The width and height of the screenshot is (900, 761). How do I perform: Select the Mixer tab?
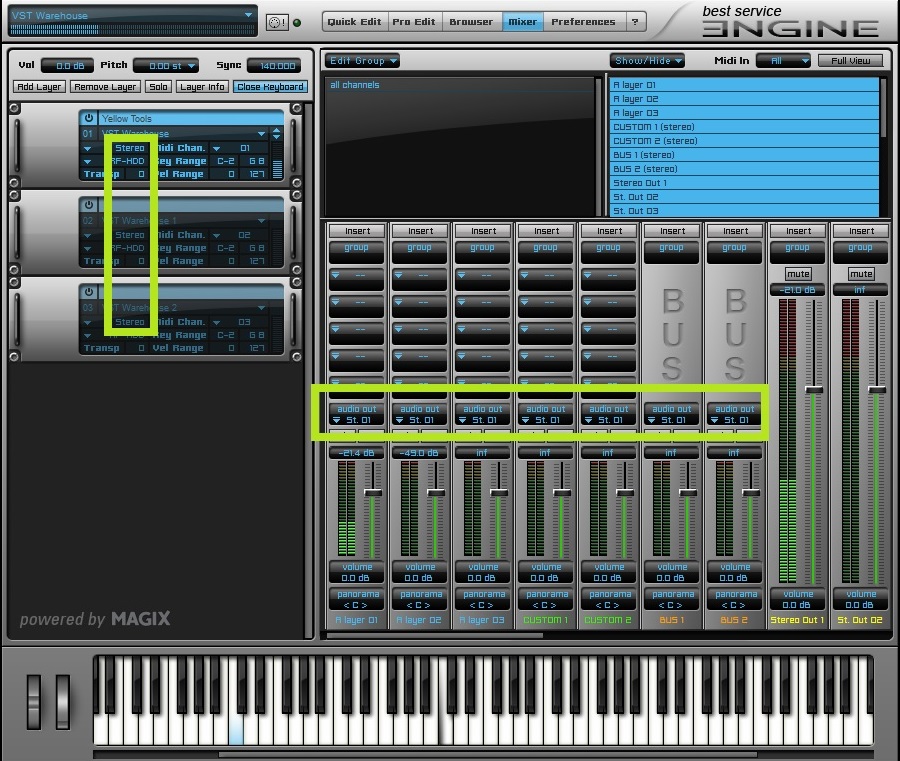click(522, 22)
